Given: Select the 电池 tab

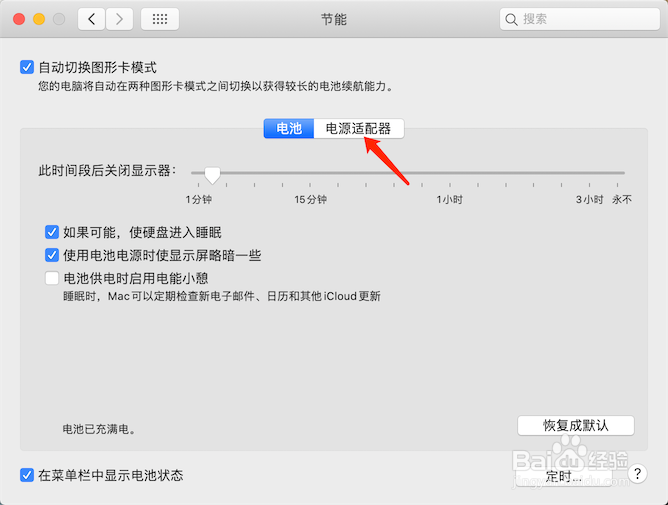Looking at the screenshot, I should coord(289,128).
